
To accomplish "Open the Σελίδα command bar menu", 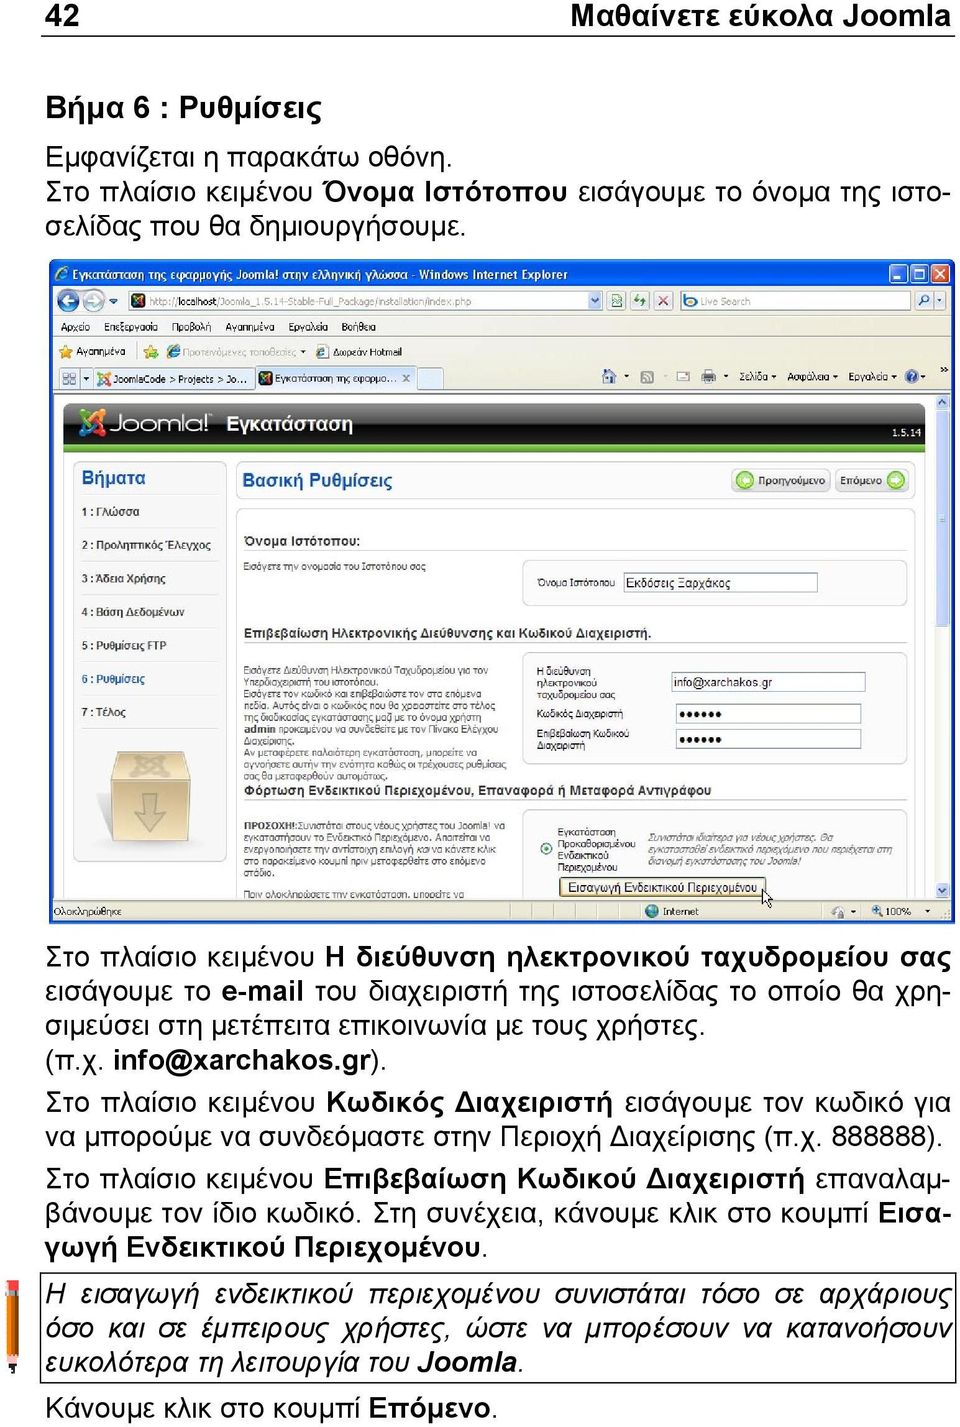I will 757,377.
